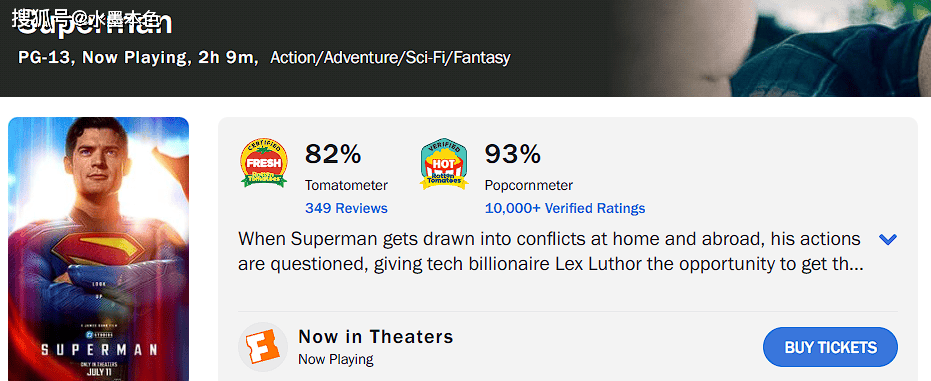Open the 10,000+ Verified Ratings link

565,208
